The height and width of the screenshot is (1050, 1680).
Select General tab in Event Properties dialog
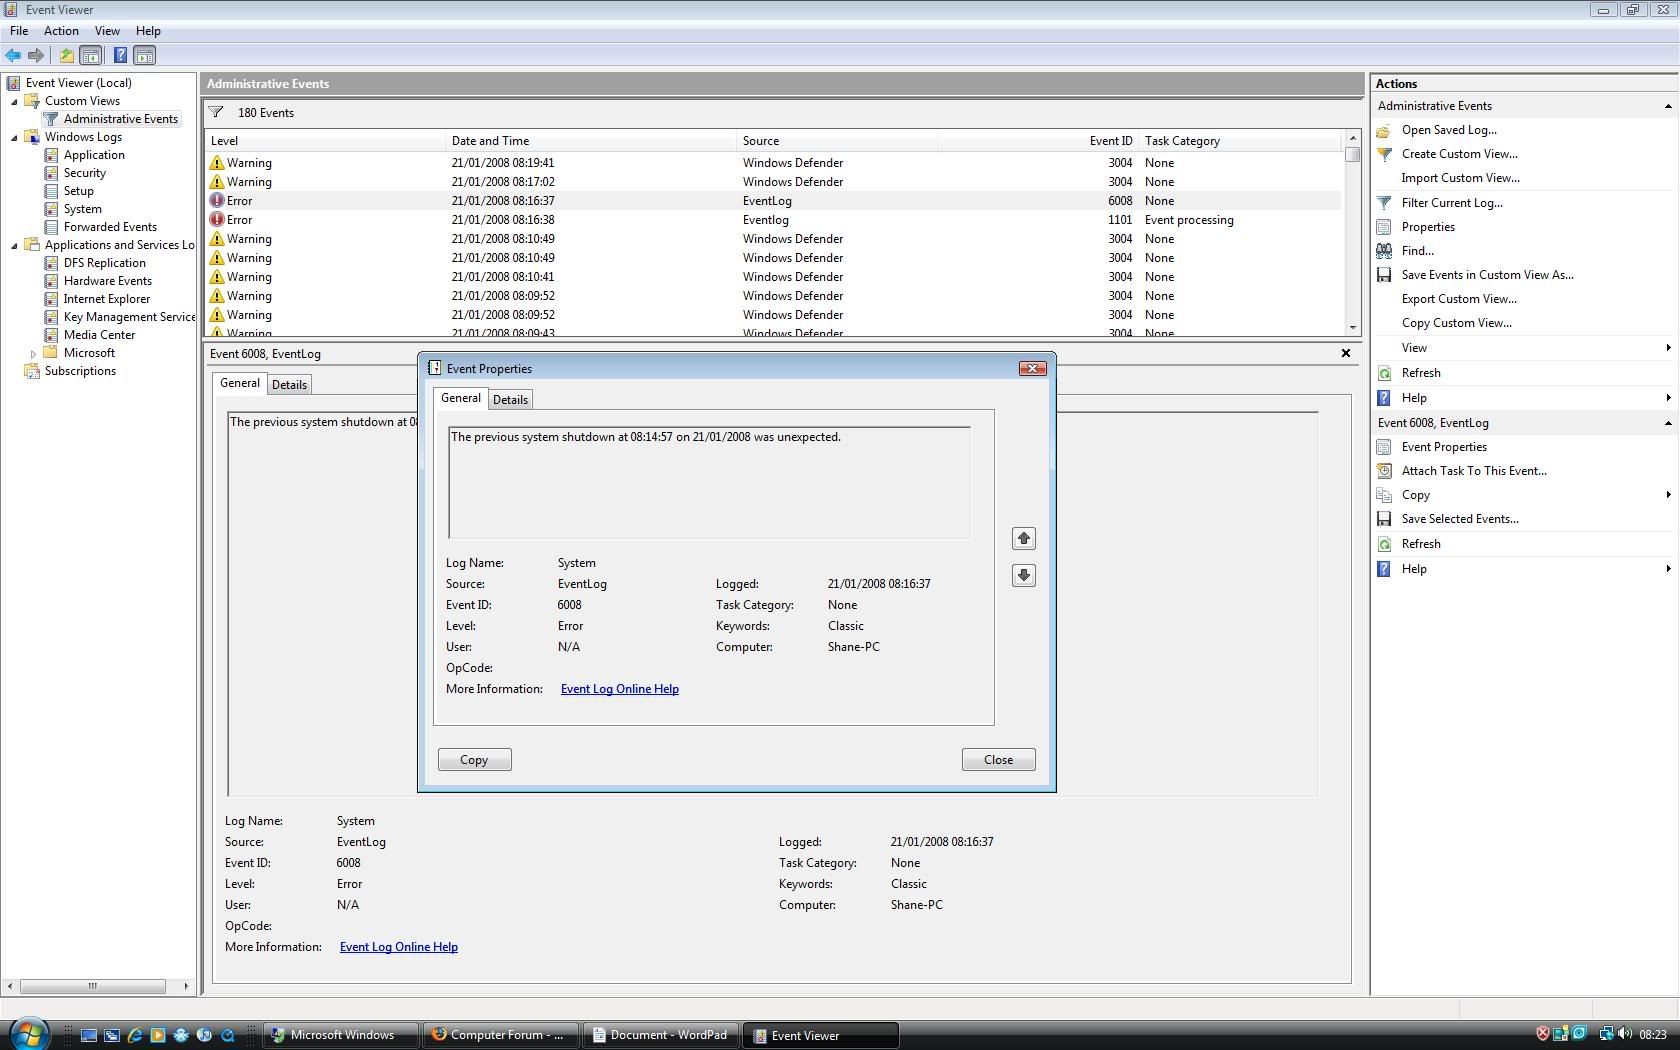click(461, 398)
